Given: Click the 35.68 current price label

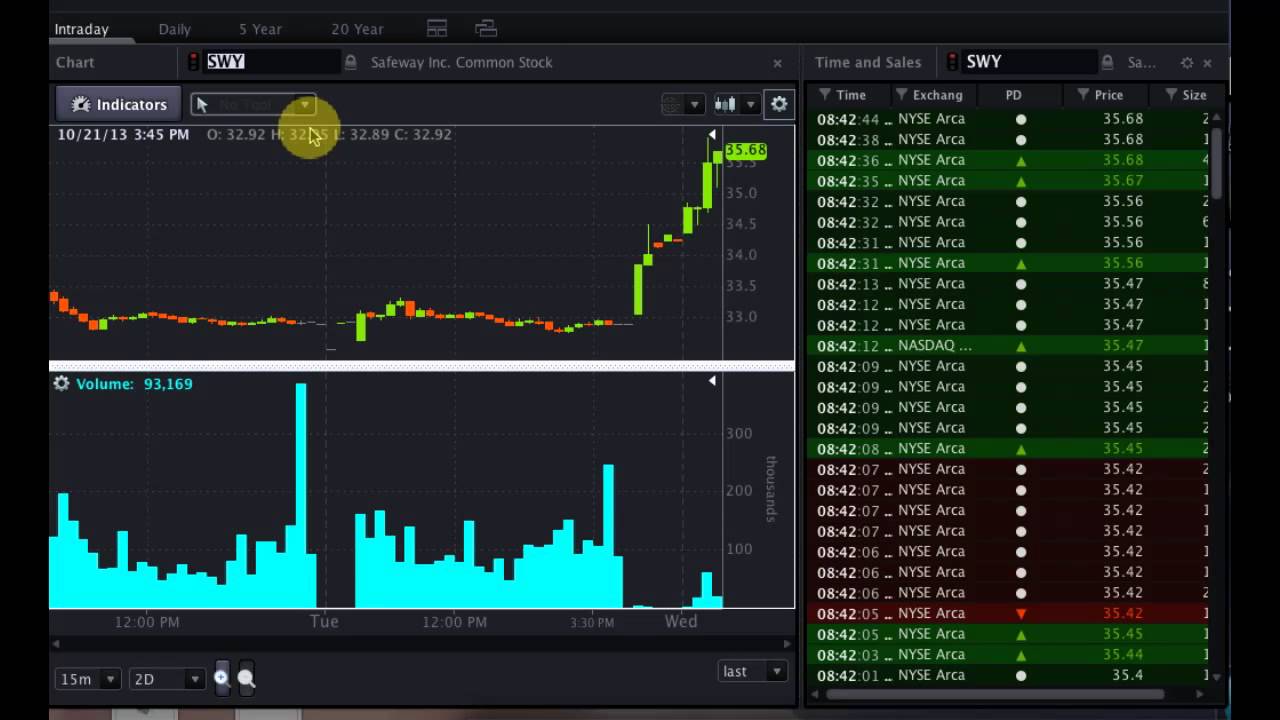Looking at the screenshot, I should click(746, 150).
